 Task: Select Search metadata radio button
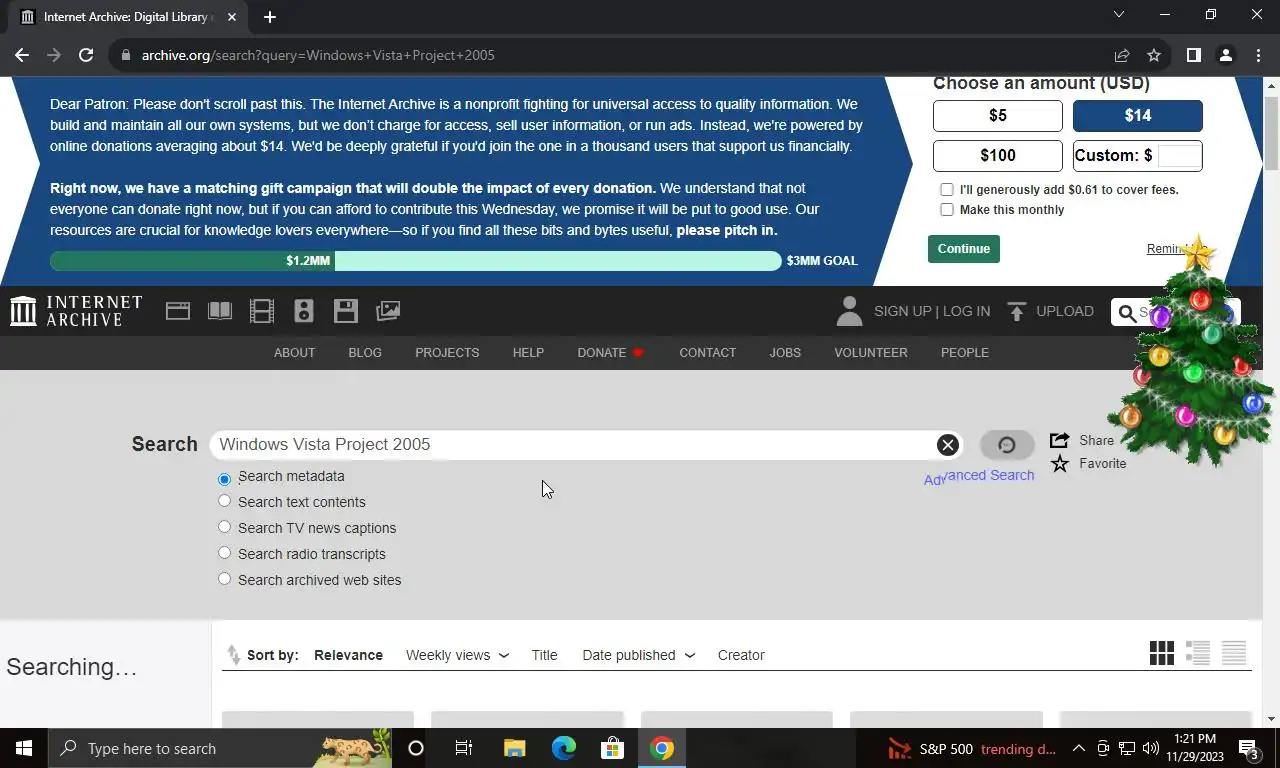[224, 478]
